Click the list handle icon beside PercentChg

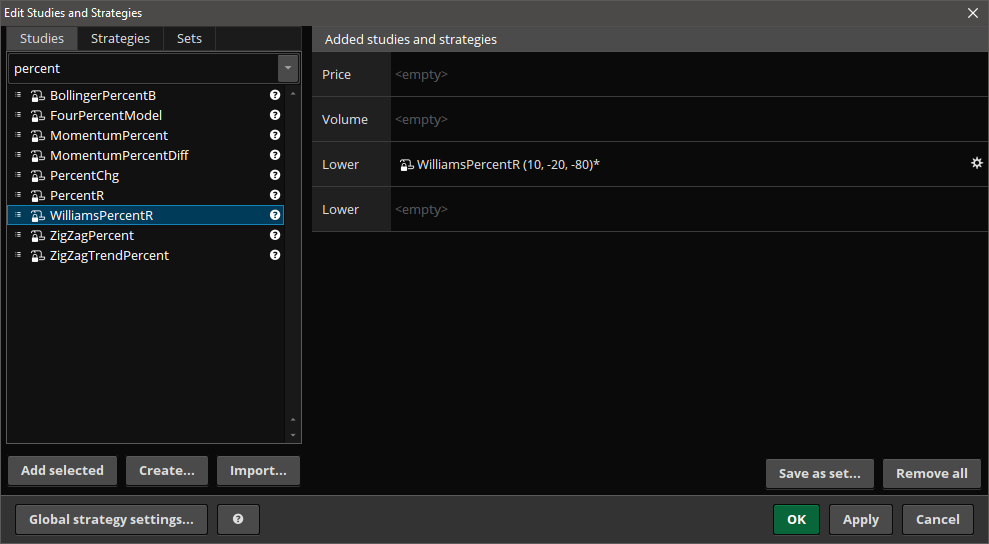[x=18, y=175]
